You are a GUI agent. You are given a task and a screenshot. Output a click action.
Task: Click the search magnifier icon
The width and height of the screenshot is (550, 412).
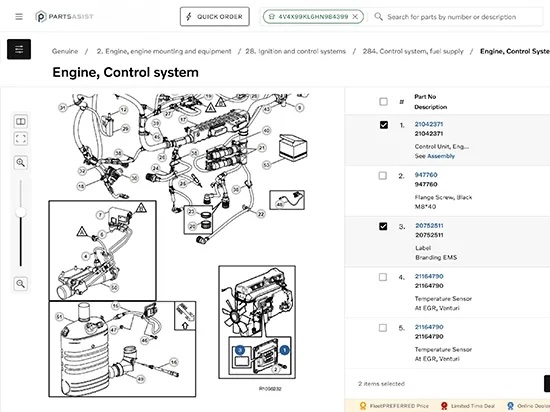(x=378, y=16)
